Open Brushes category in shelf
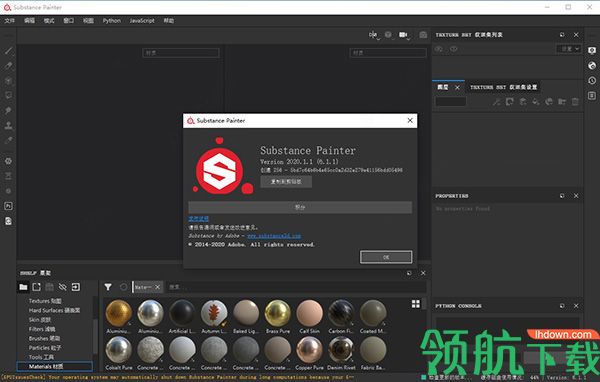The width and height of the screenshot is (600, 382). (x=44, y=338)
